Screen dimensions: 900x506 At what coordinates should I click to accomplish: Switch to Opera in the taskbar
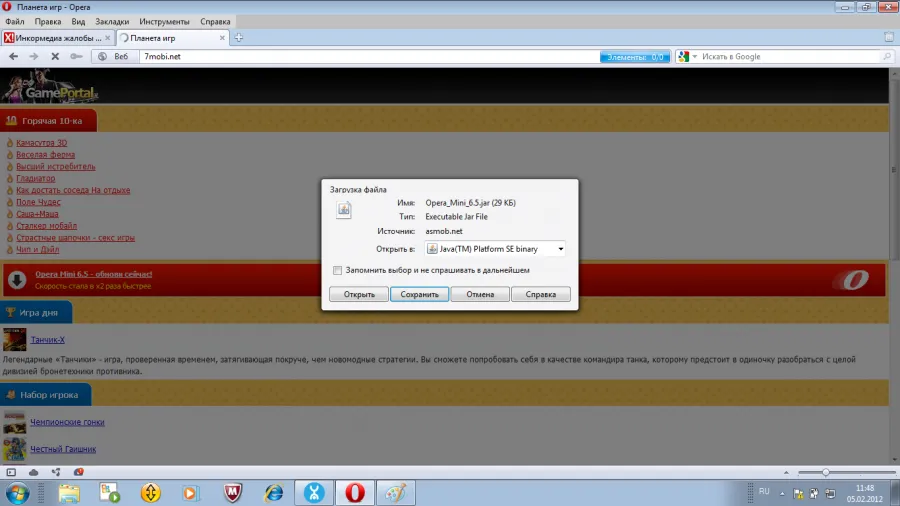click(x=355, y=493)
